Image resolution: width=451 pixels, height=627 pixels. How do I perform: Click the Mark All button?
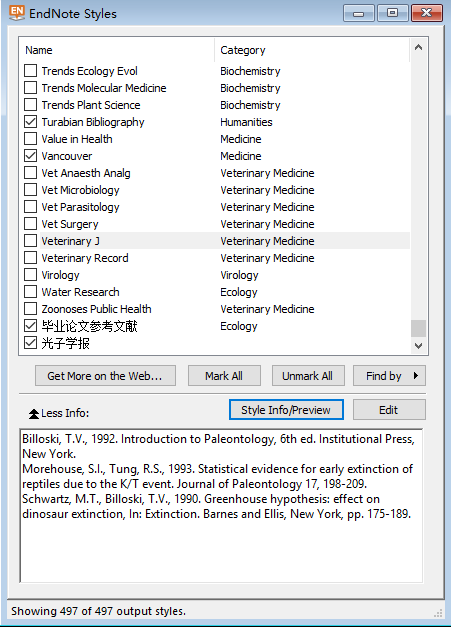[x=224, y=375]
